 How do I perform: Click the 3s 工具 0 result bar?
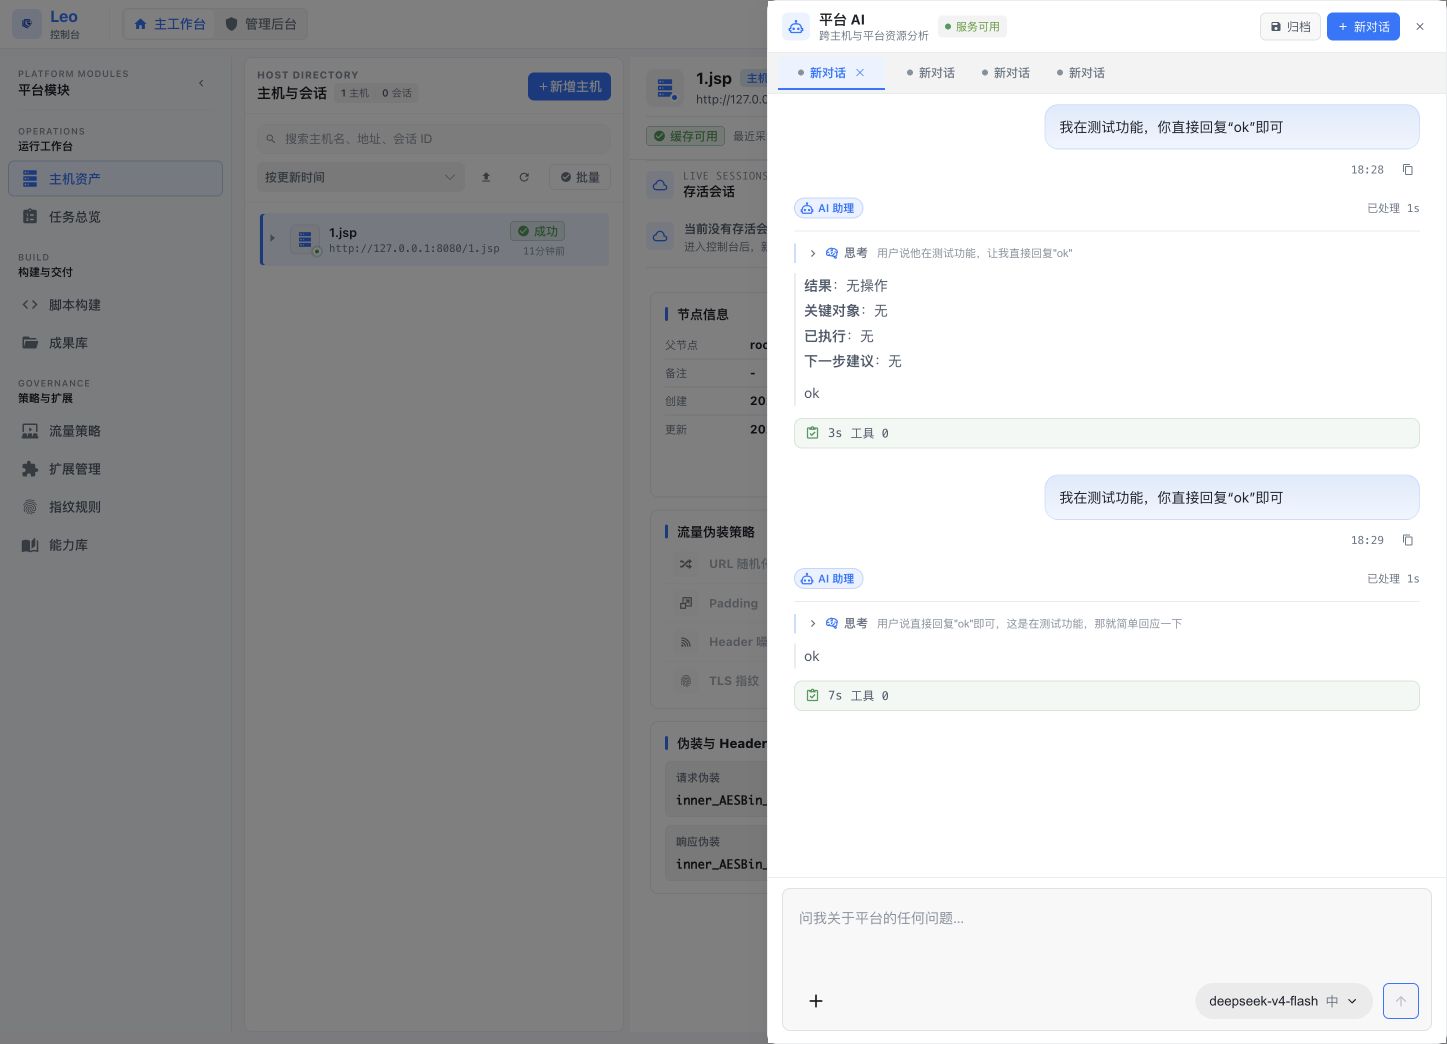(x=1106, y=433)
